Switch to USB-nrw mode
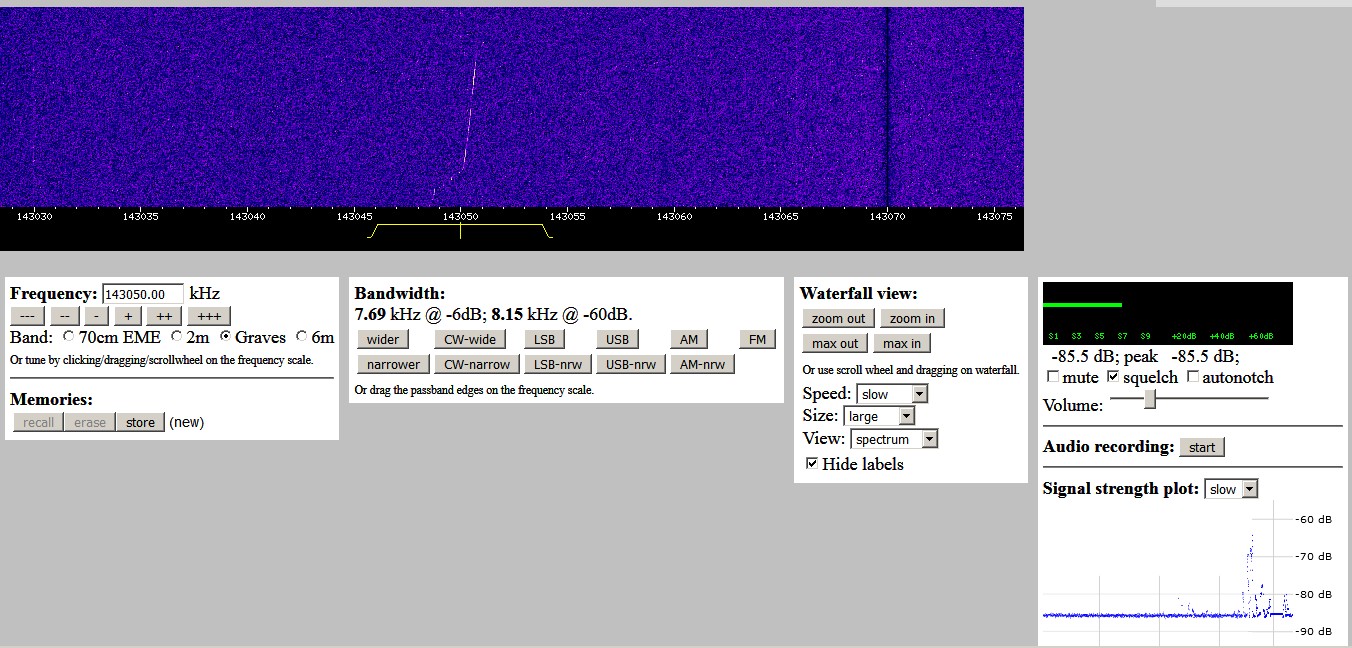The width and height of the screenshot is (1352, 648). pos(631,364)
